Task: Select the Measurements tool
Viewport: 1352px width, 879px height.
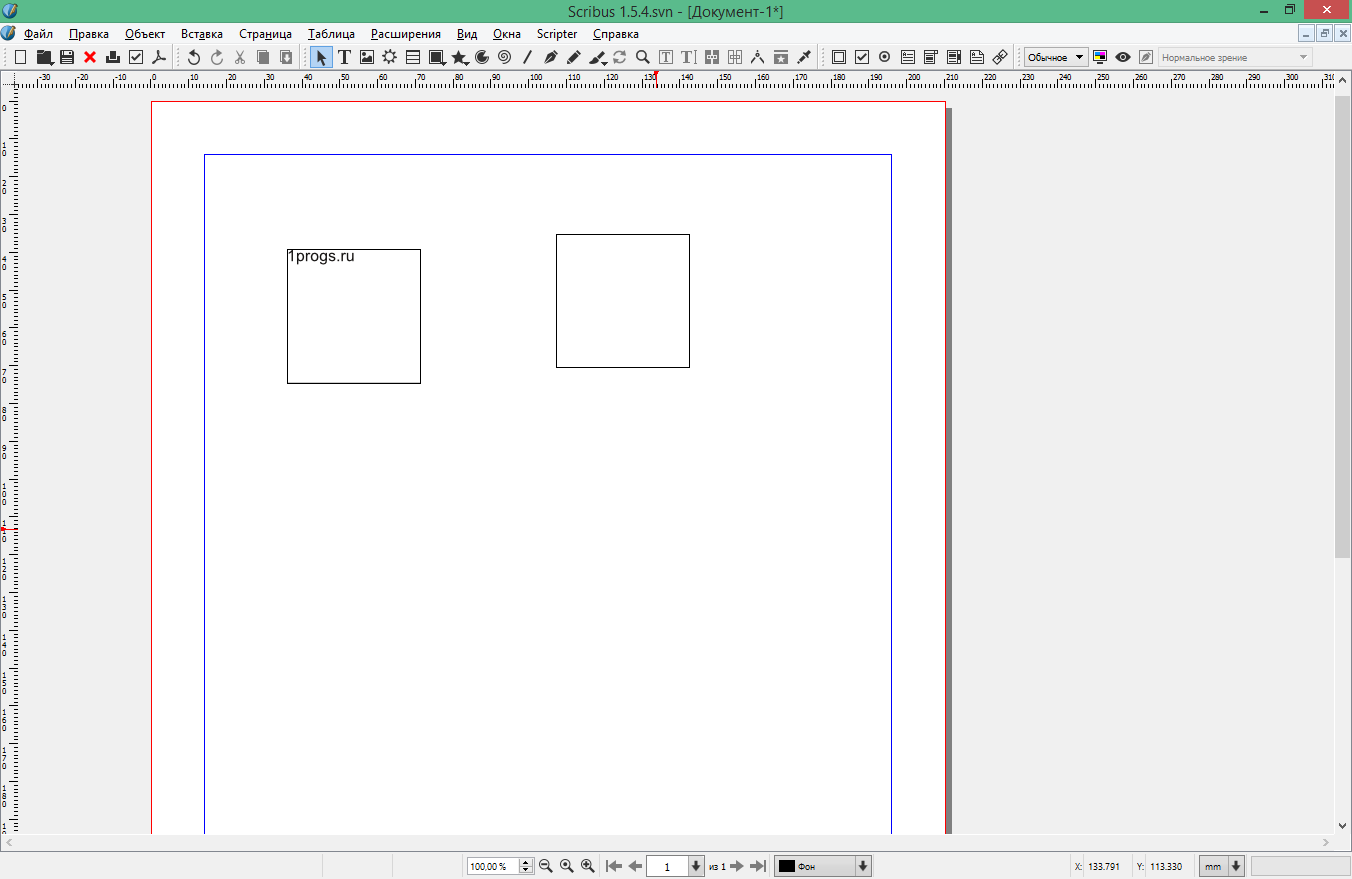Action: (x=758, y=57)
